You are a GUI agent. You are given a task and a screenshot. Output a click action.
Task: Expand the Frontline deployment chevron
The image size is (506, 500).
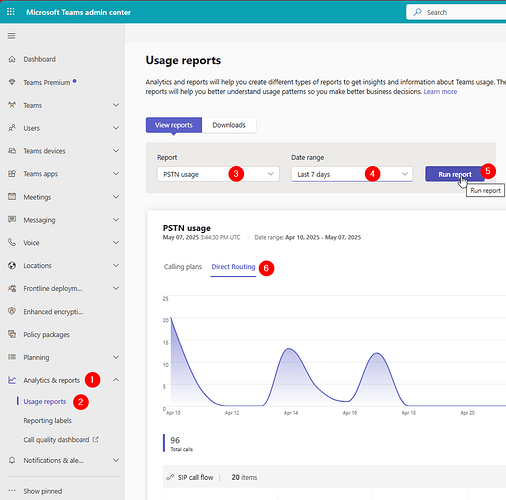pyautogui.click(x=116, y=288)
